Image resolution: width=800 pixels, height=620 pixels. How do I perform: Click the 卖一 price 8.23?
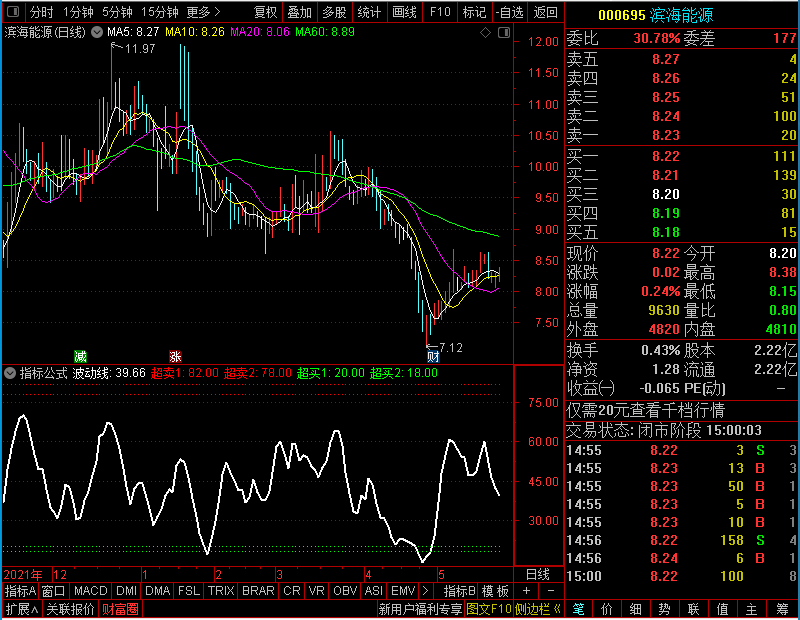[666, 135]
